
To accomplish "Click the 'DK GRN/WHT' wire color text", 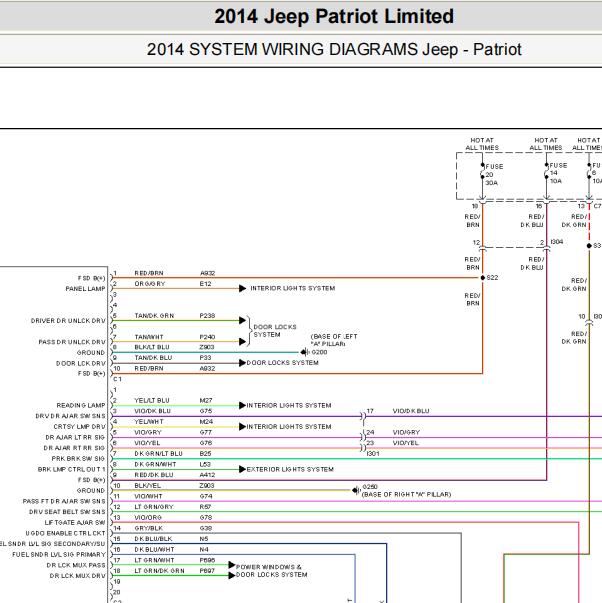I will point(155,465).
